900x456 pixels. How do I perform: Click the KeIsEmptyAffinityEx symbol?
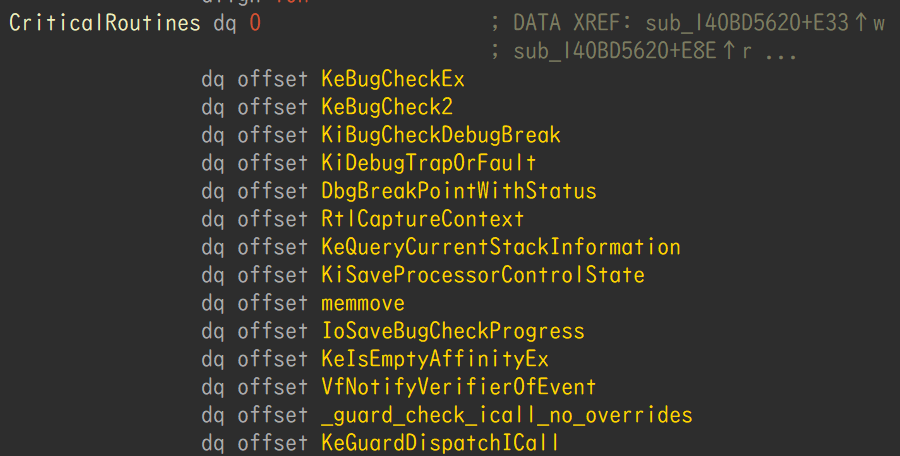[435, 360]
